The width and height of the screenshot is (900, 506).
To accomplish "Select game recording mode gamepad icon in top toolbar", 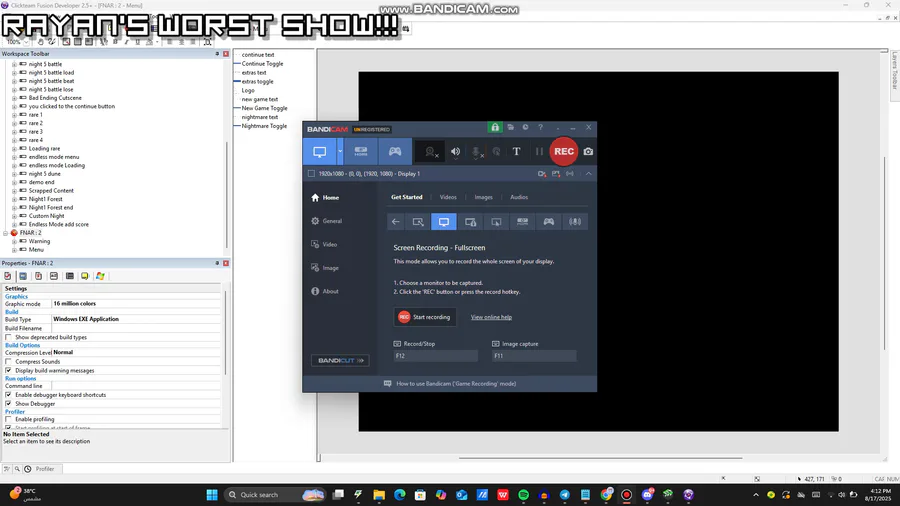I will 395,151.
